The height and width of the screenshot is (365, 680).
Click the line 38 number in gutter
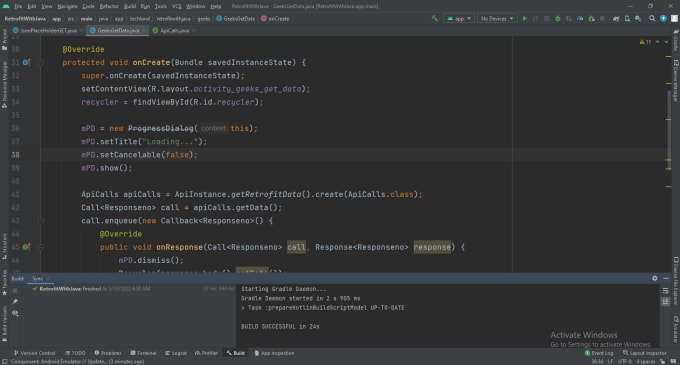pyautogui.click(x=15, y=155)
